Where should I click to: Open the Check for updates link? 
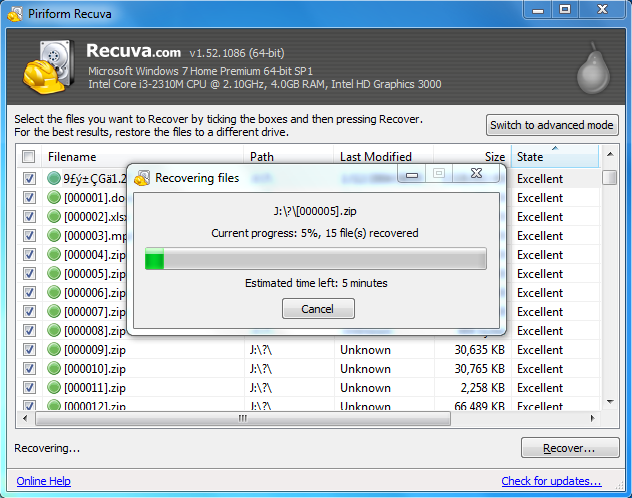pyautogui.click(x=551, y=481)
